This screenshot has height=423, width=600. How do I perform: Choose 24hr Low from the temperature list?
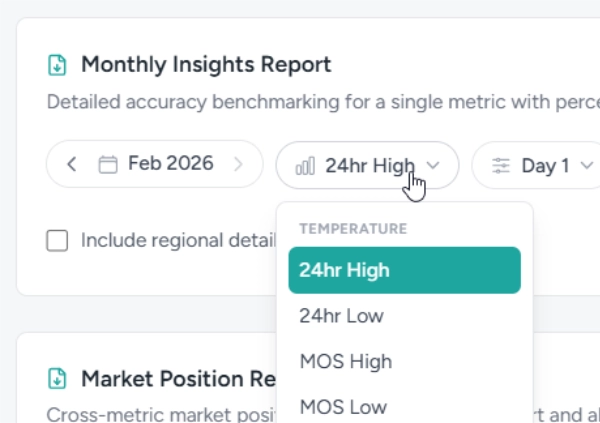click(x=341, y=316)
